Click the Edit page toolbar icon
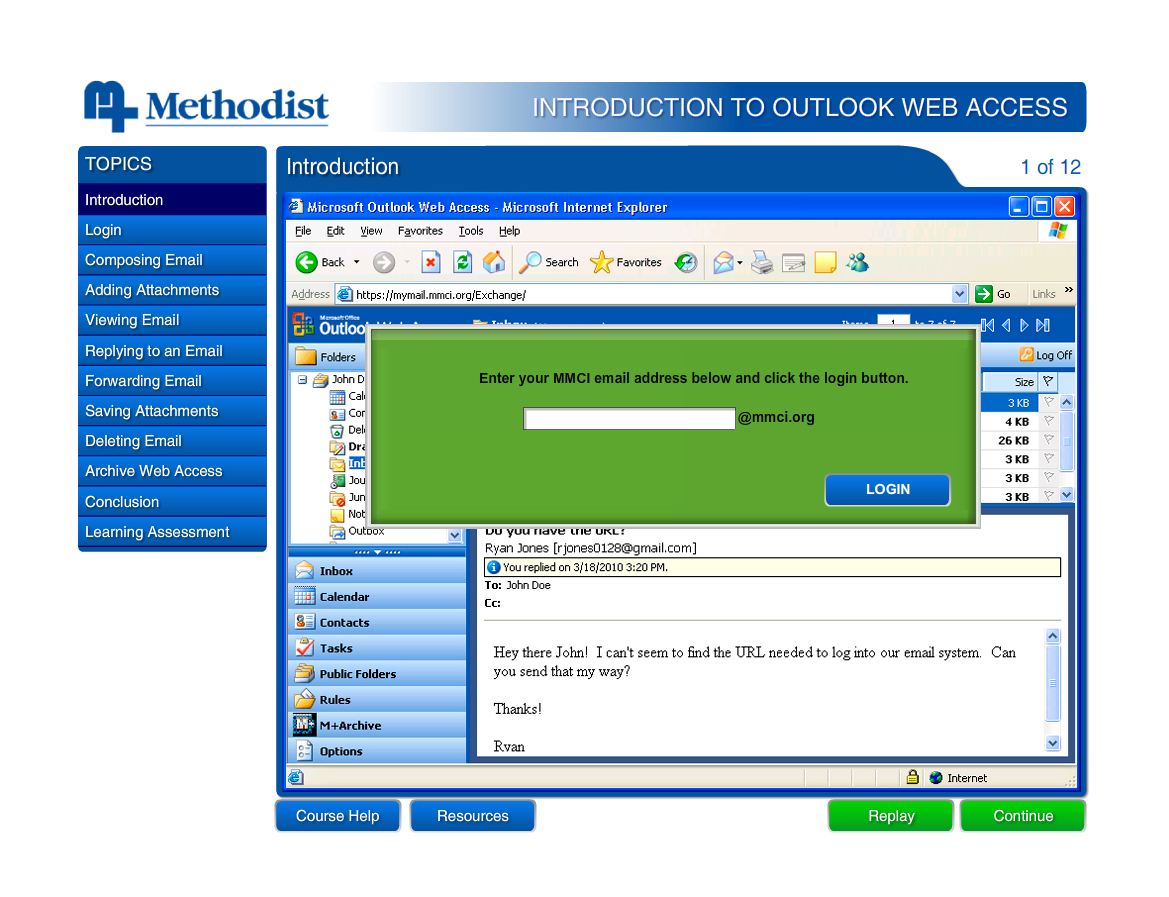This screenshot has height=897, width=1169. 793,262
